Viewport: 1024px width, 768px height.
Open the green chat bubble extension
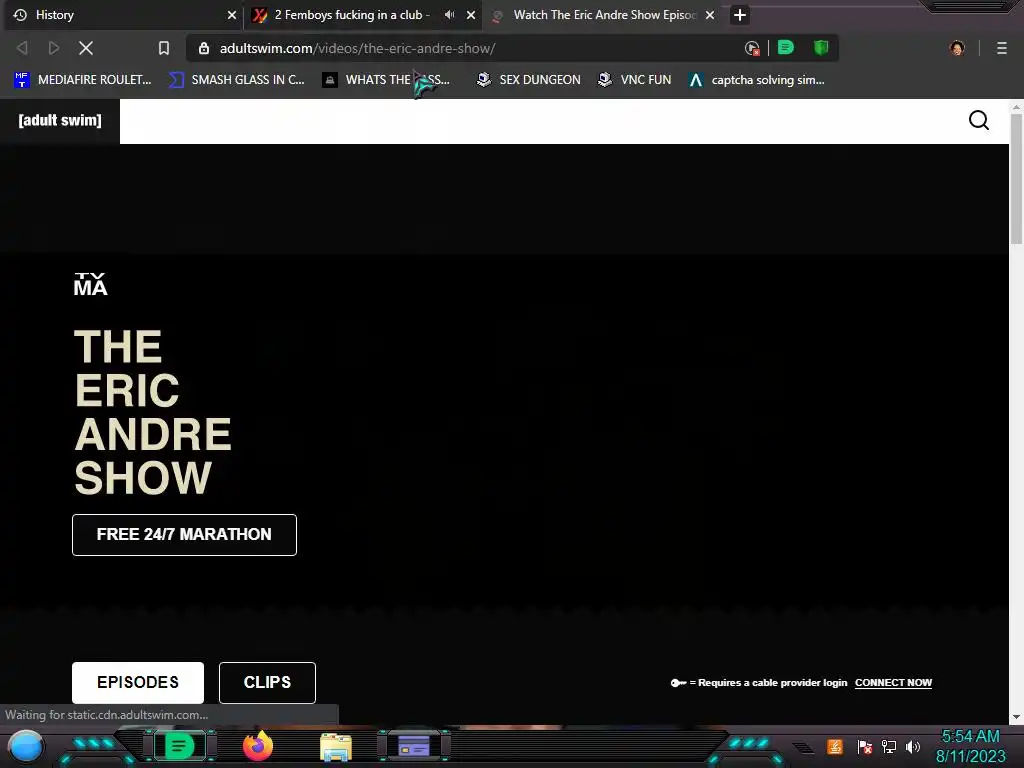[x=786, y=48]
